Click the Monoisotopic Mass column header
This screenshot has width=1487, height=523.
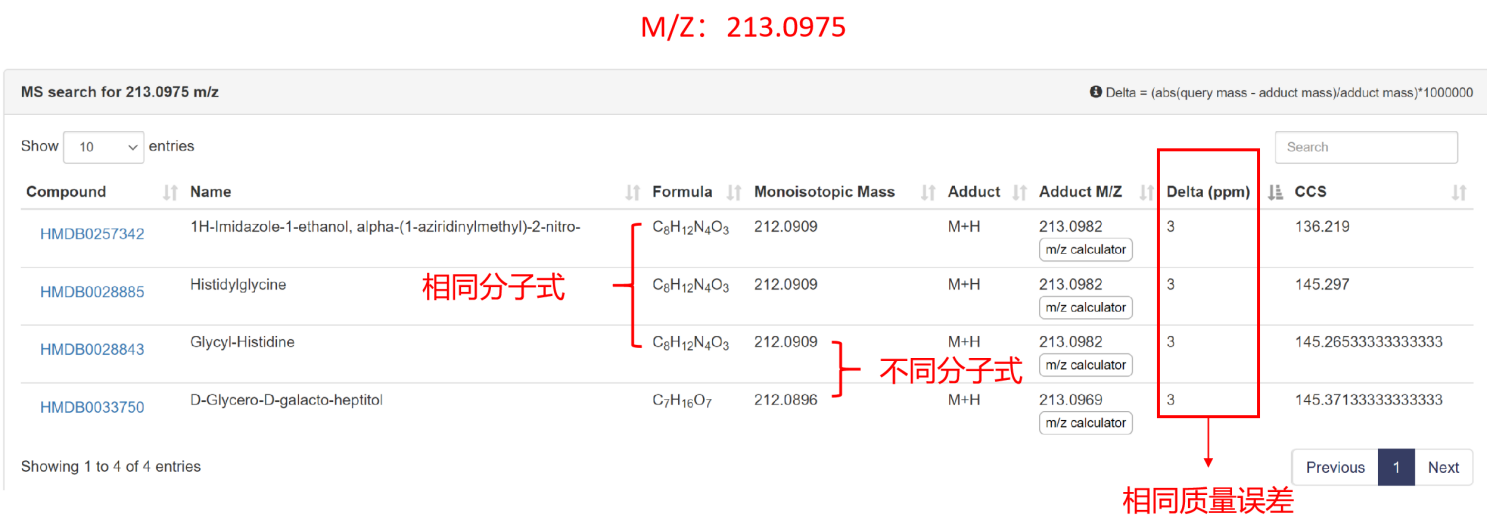pyautogui.click(x=824, y=192)
